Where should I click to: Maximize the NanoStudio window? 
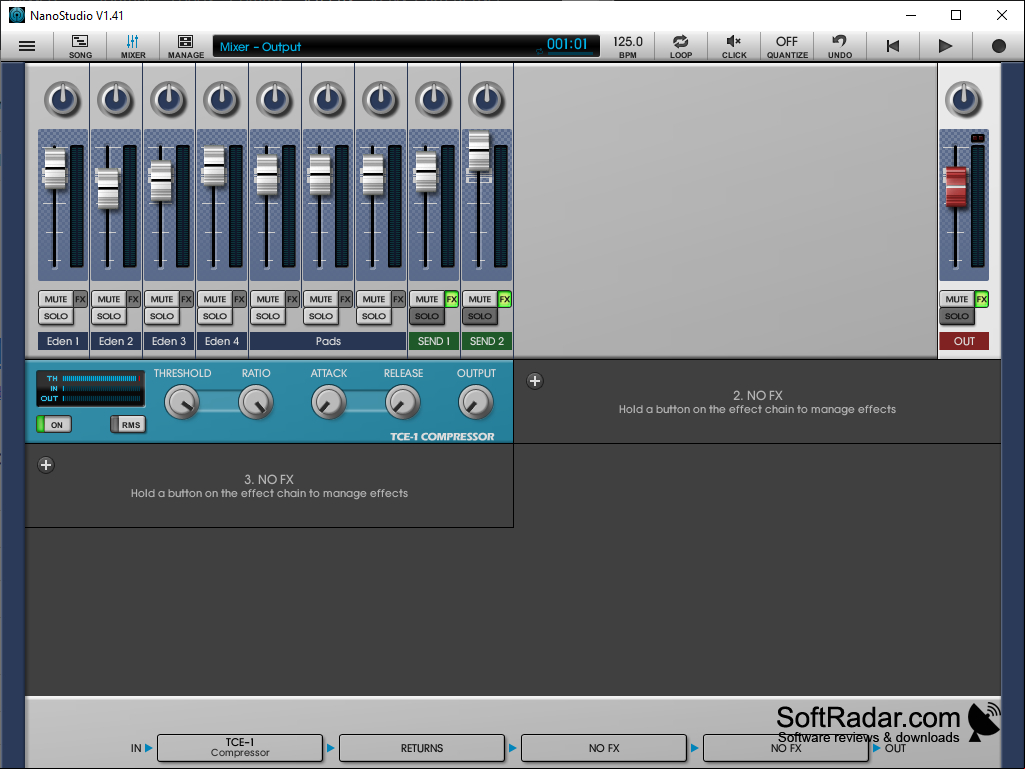point(956,15)
